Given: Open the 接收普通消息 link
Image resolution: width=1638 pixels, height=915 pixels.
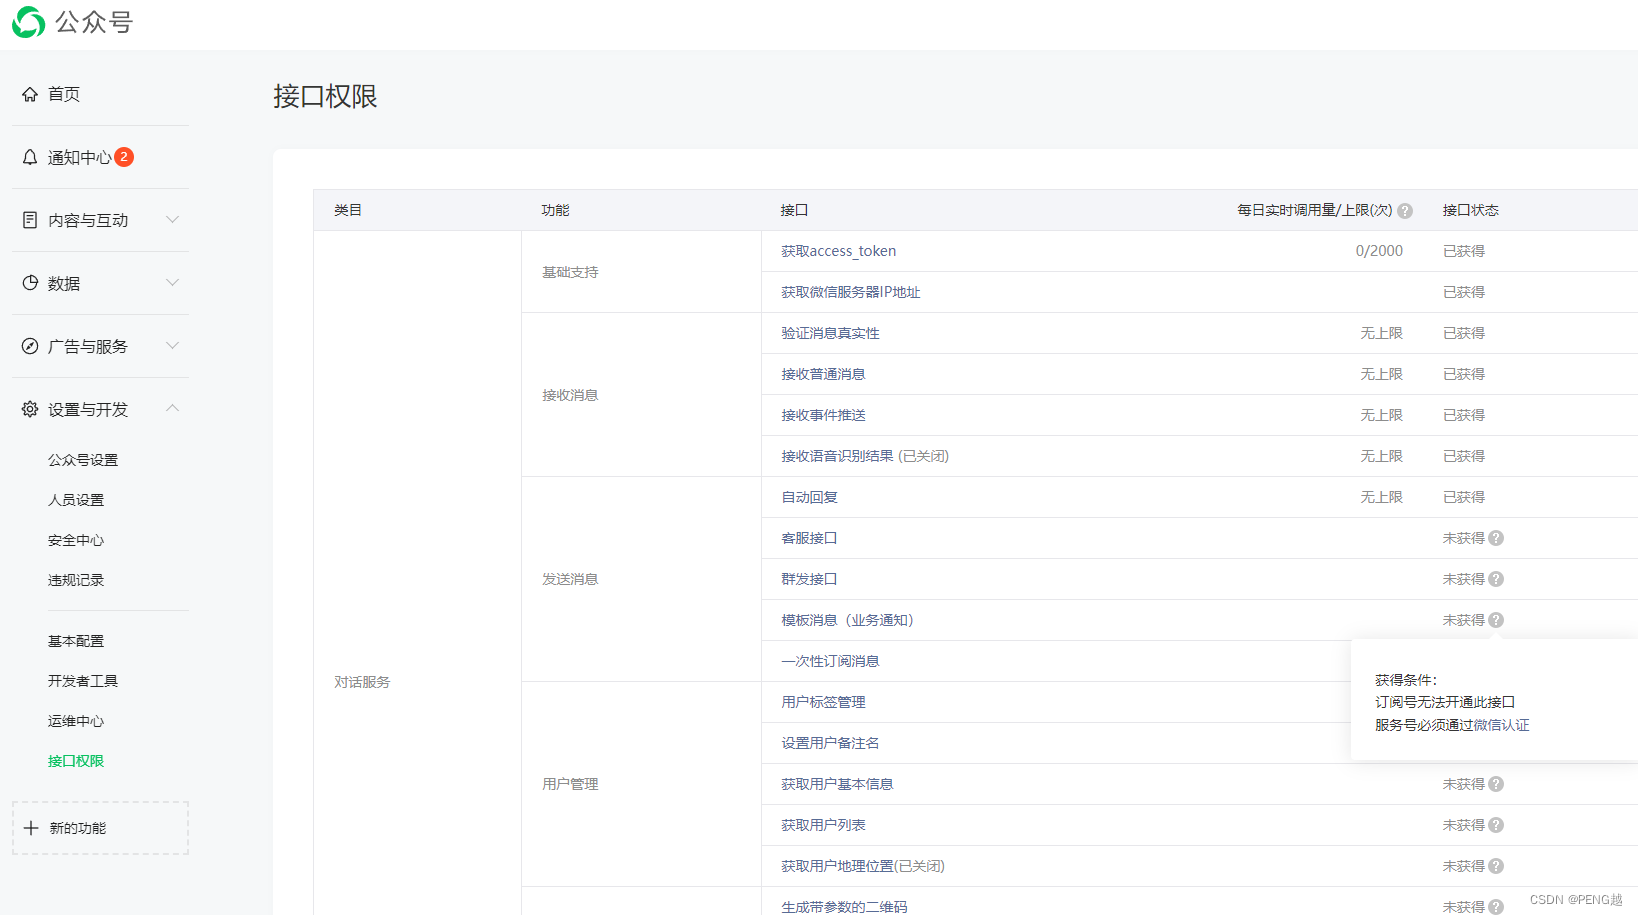Looking at the screenshot, I should [x=823, y=374].
